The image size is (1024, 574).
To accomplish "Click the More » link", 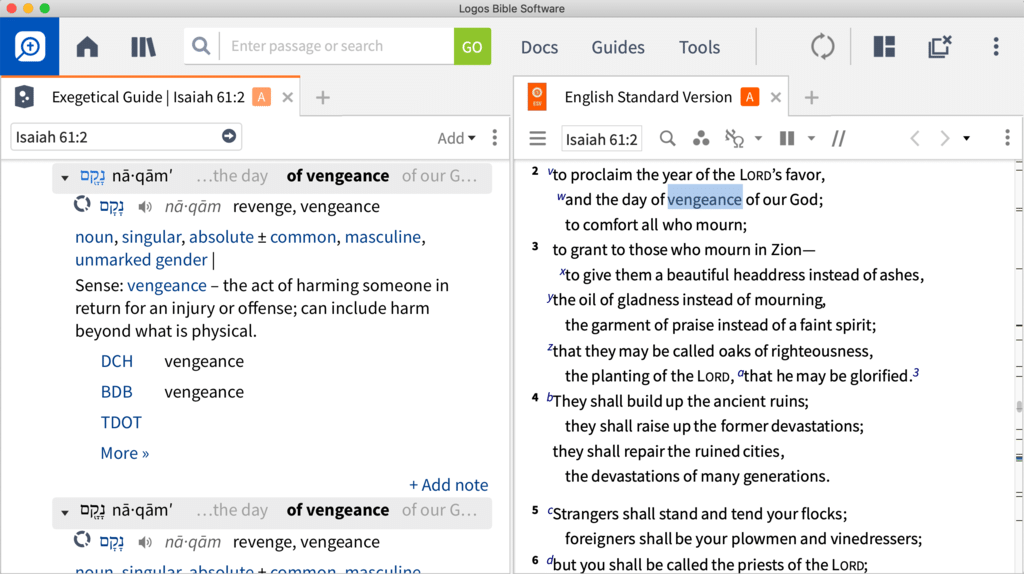I will [x=125, y=453].
